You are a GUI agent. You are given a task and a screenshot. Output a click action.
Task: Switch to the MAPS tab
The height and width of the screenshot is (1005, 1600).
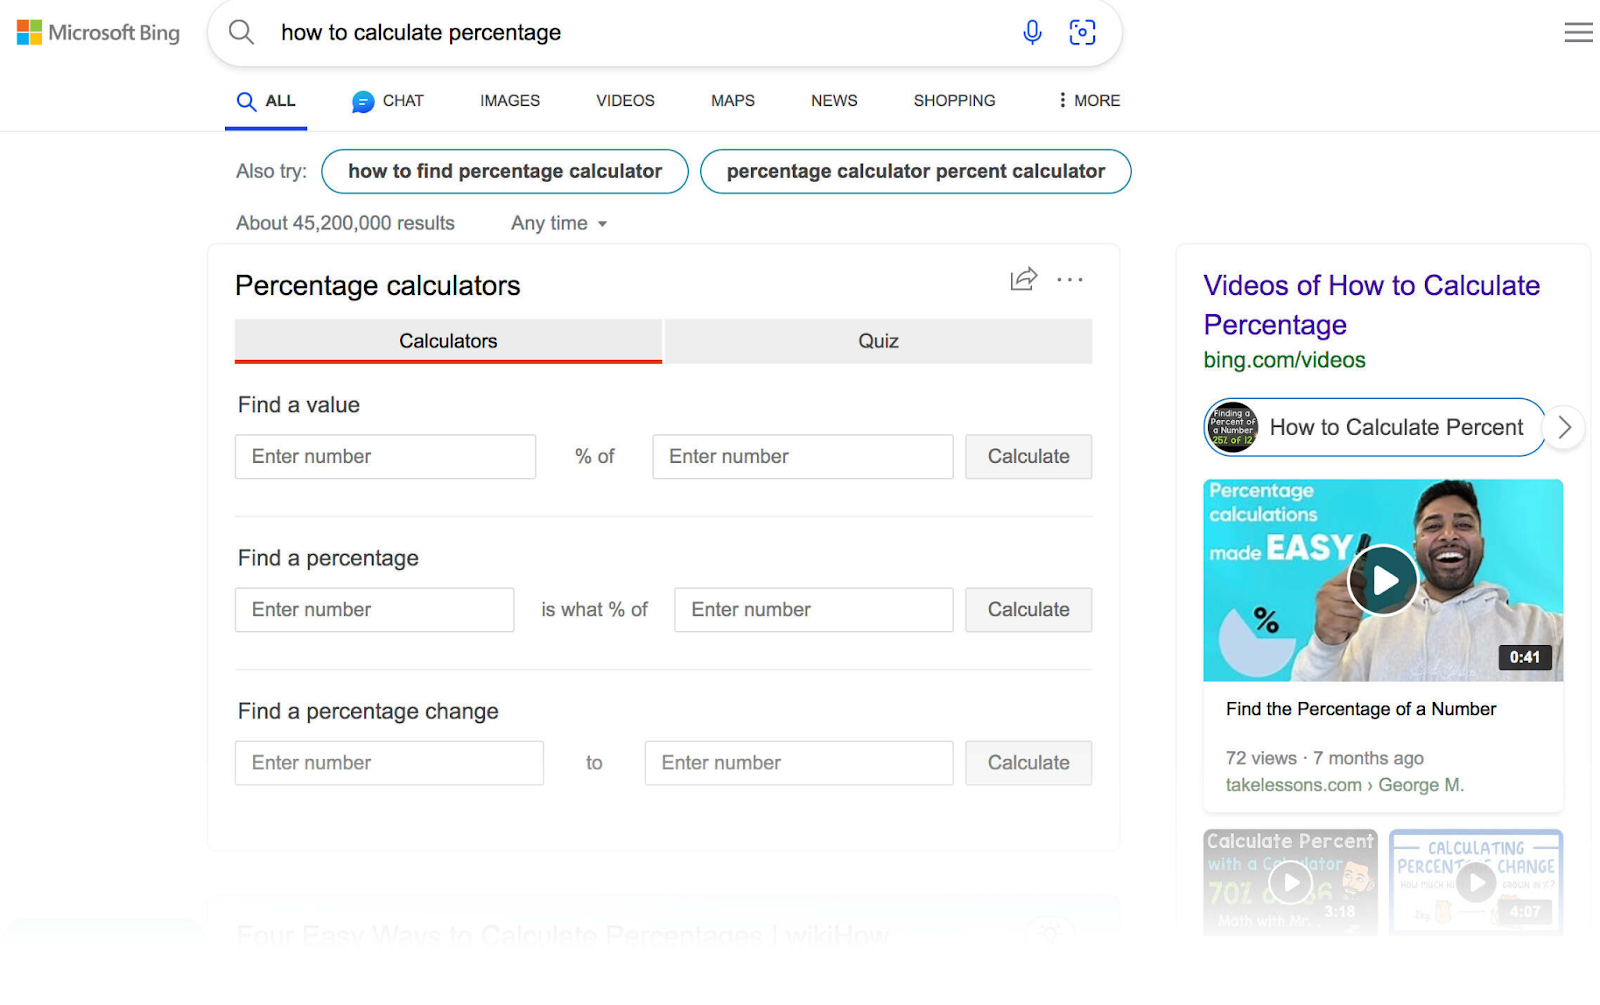pyautogui.click(x=733, y=101)
